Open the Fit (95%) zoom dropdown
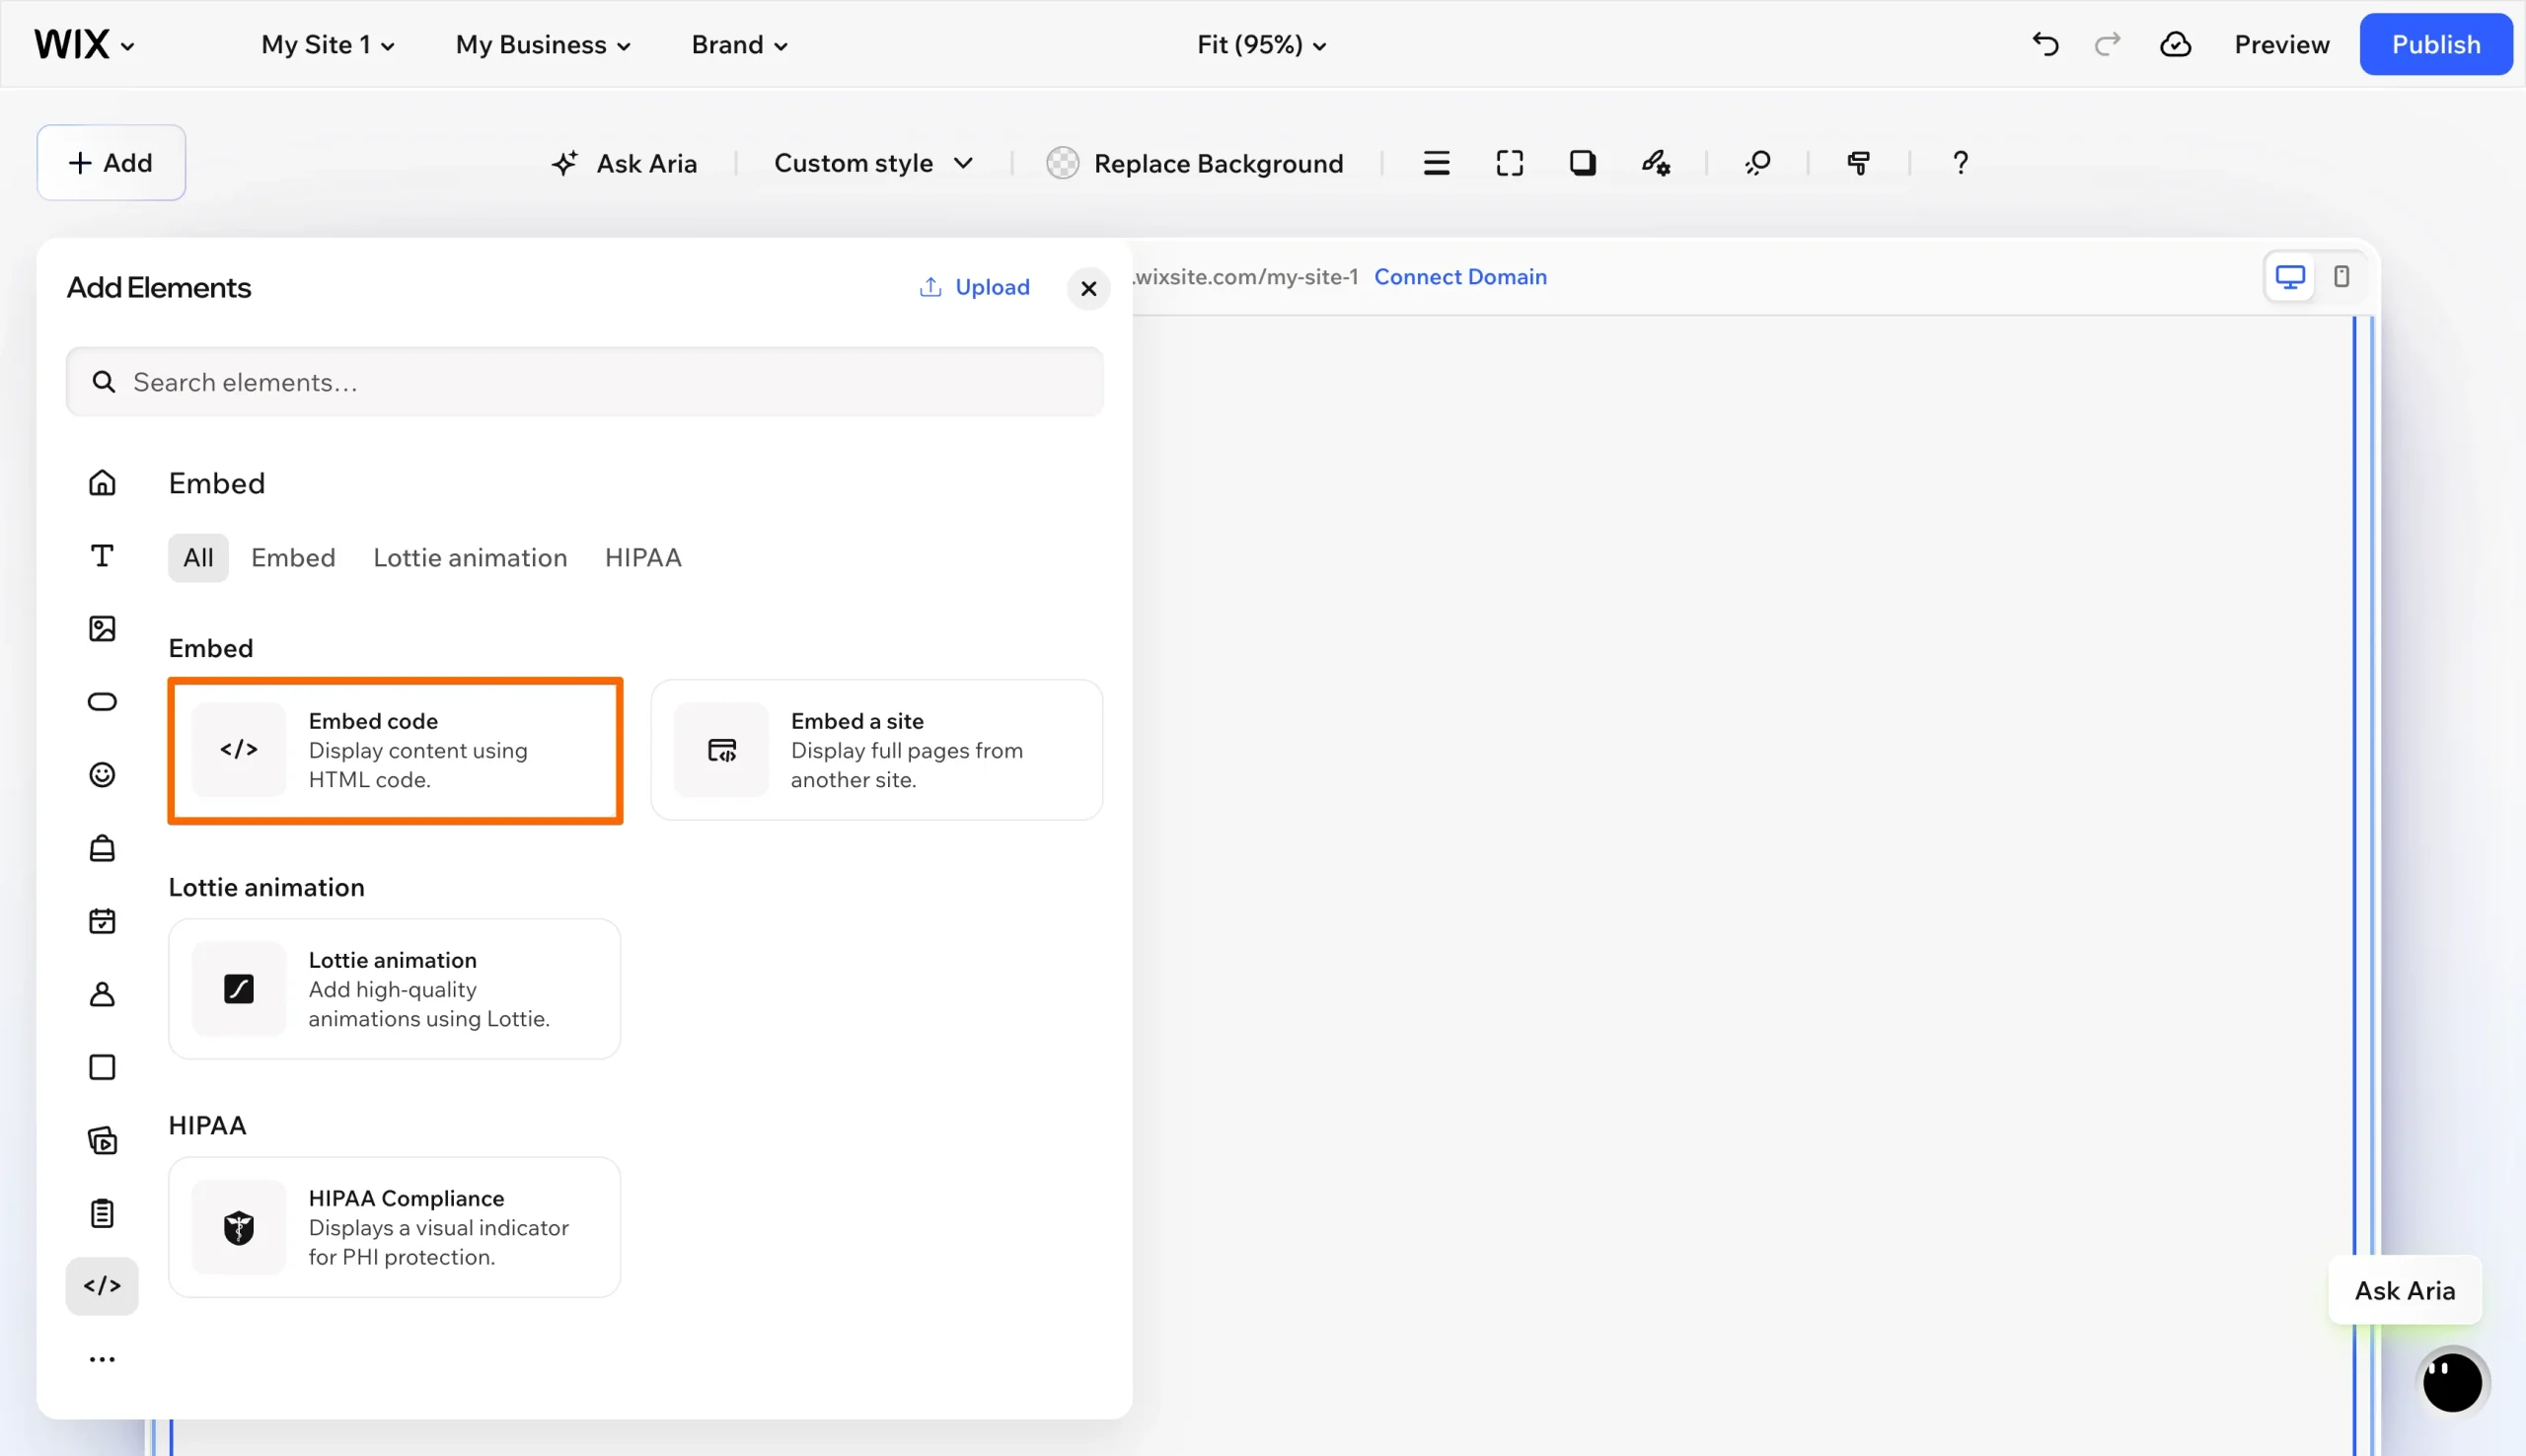This screenshot has width=2526, height=1456. [x=1261, y=45]
